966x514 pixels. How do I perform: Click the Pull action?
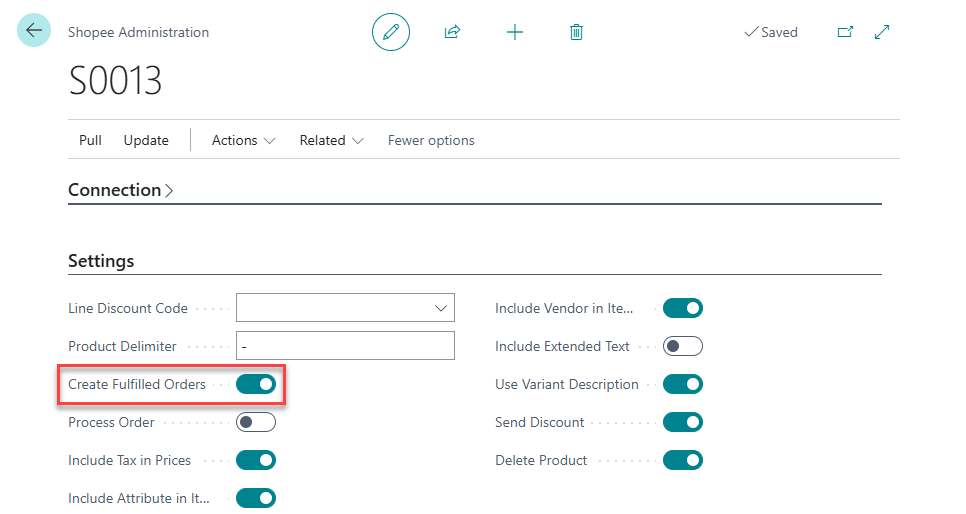(90, 141)
